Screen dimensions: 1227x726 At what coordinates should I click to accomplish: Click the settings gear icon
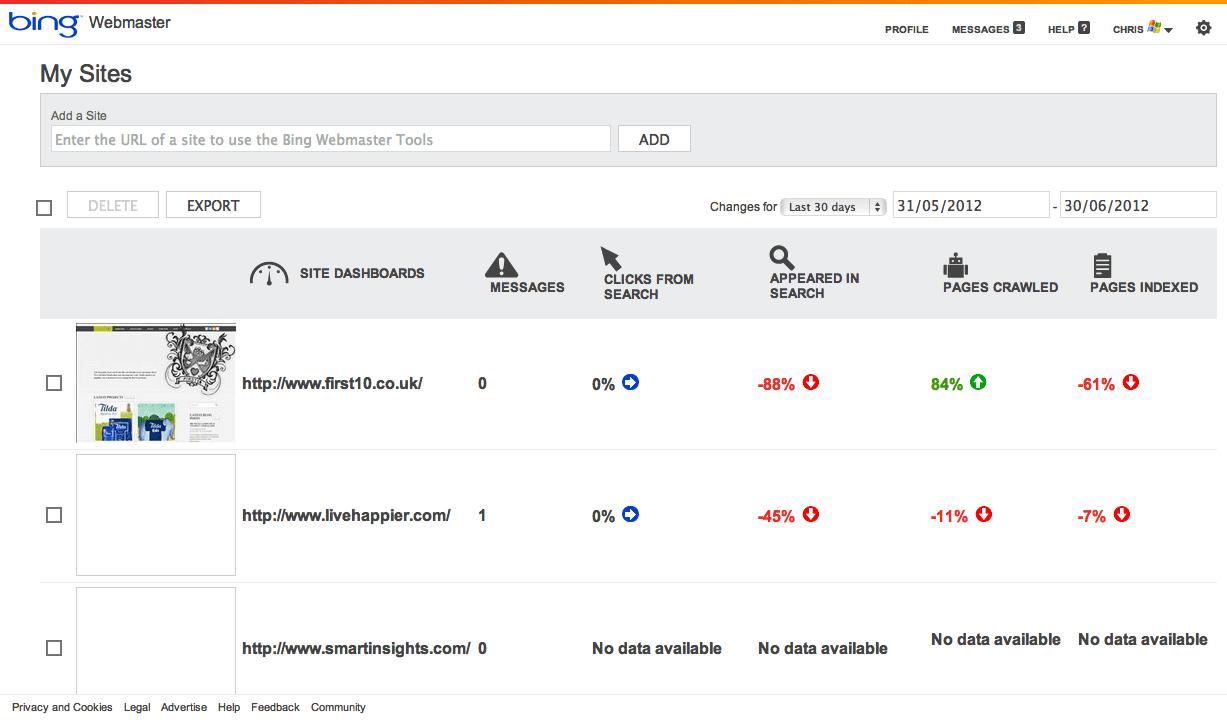1203,28
